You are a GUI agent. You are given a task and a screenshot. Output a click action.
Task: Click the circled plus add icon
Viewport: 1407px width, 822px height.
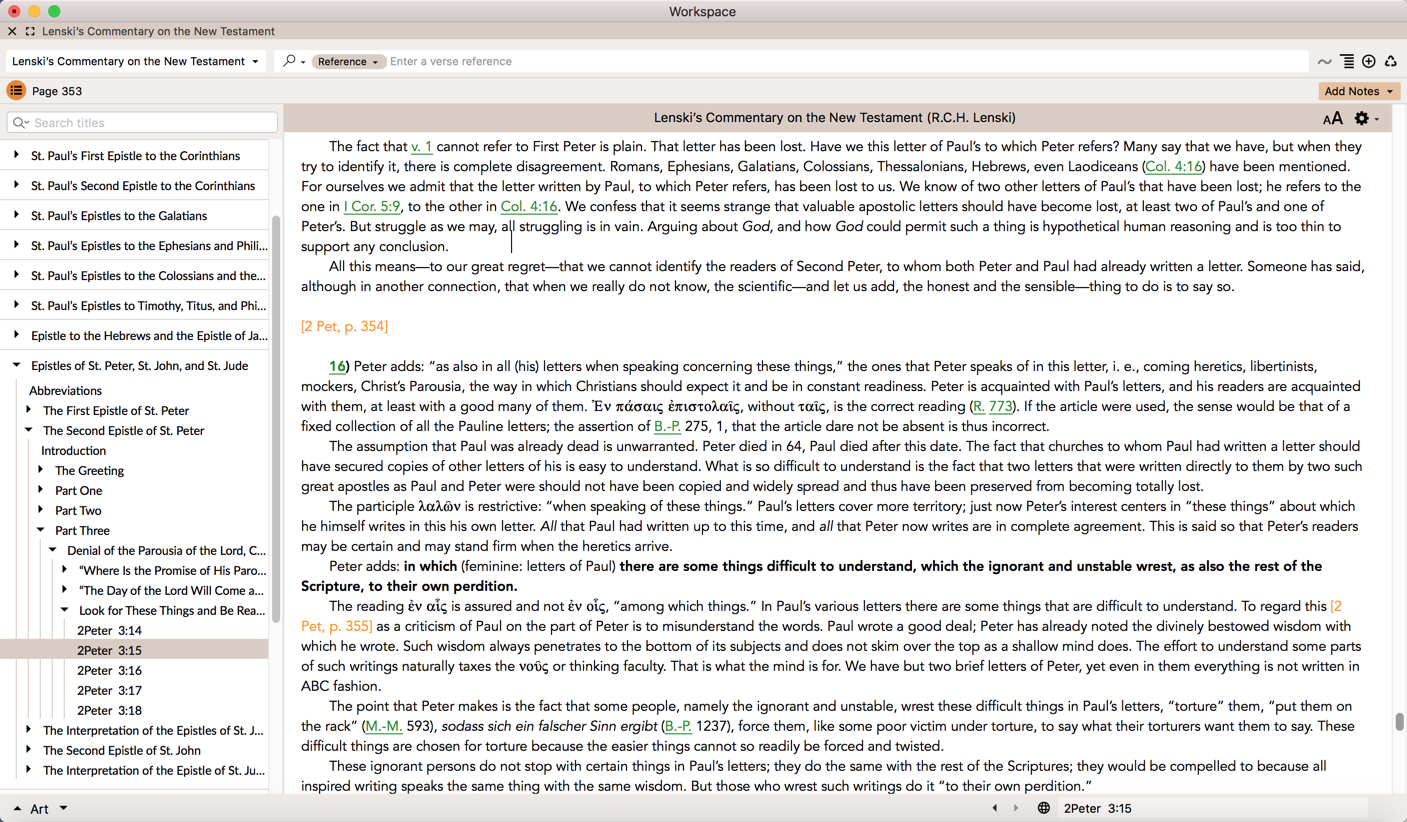1369,62
